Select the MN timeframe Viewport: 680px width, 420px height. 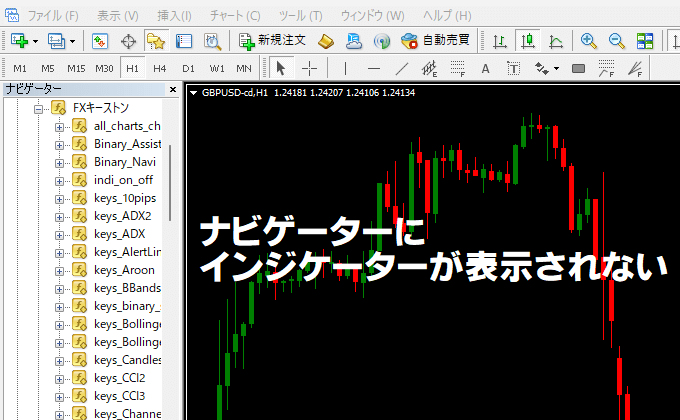244,69
